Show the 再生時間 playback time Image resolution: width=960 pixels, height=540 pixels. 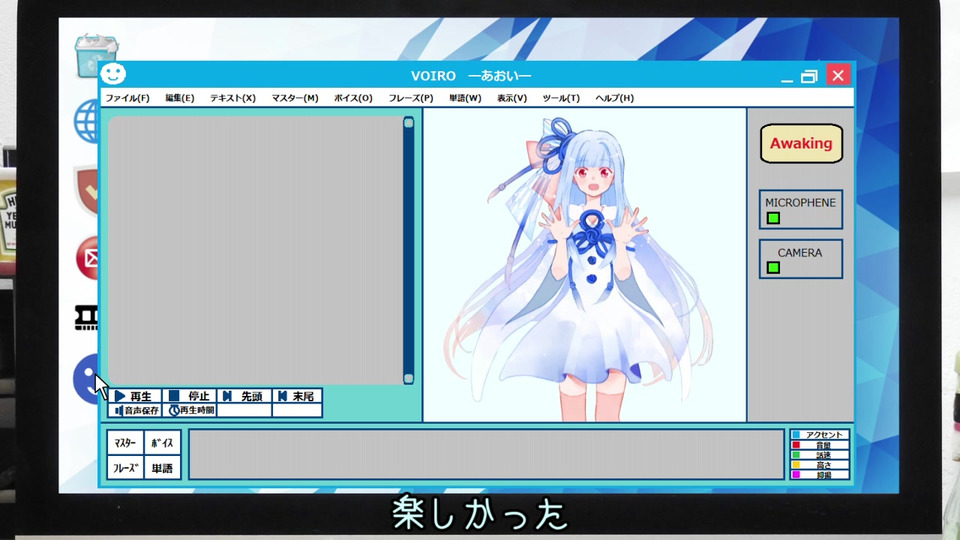190,410
